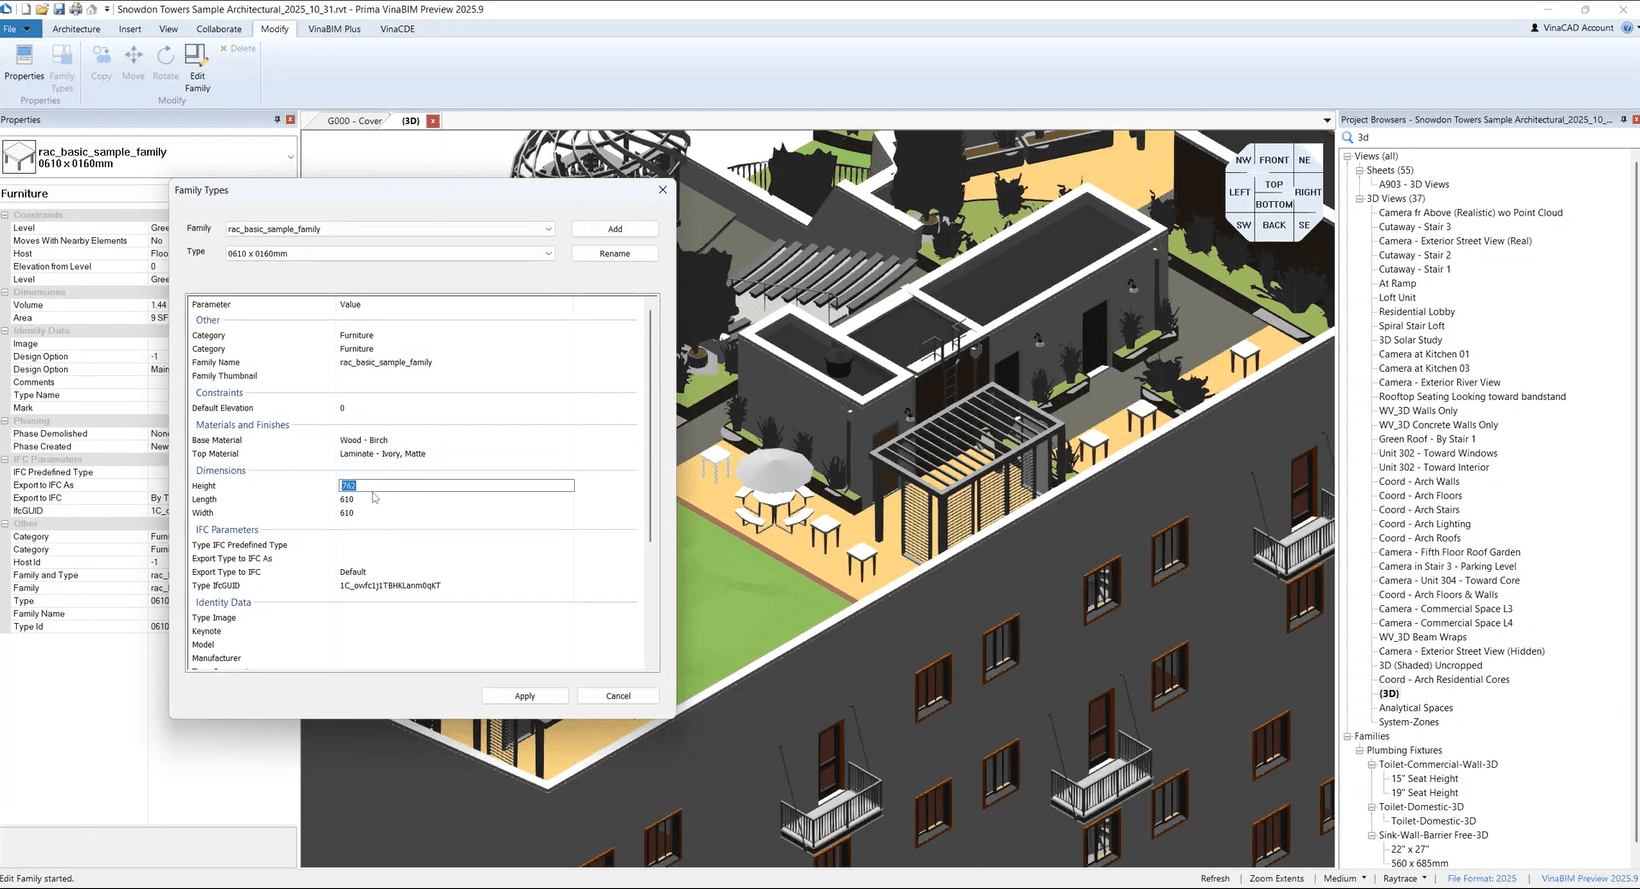This screenshot has height=889, width=1640.
Task: Click the Save icon in quick access toolbar
Action: 59,9
